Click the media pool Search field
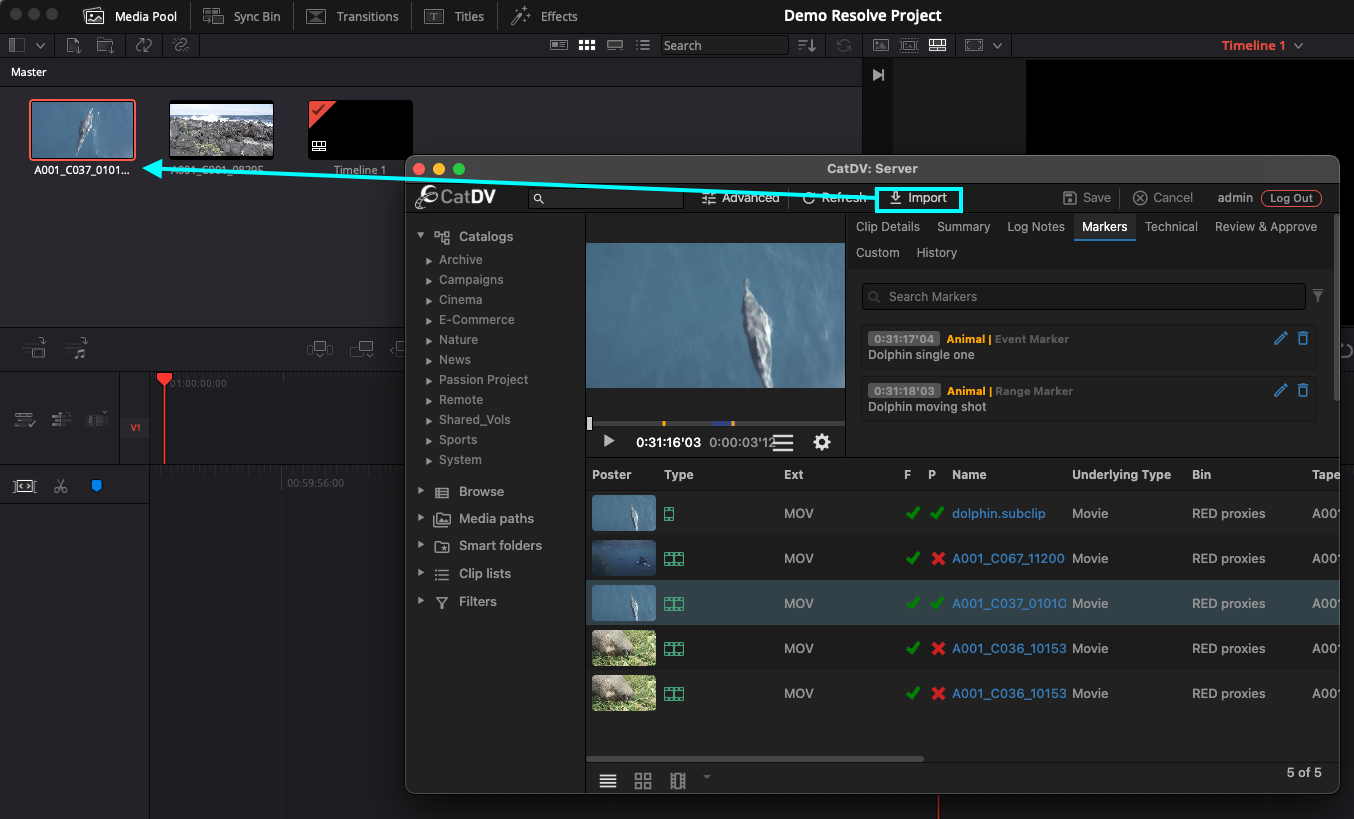1354x819 pixels. tap(724, 45)
